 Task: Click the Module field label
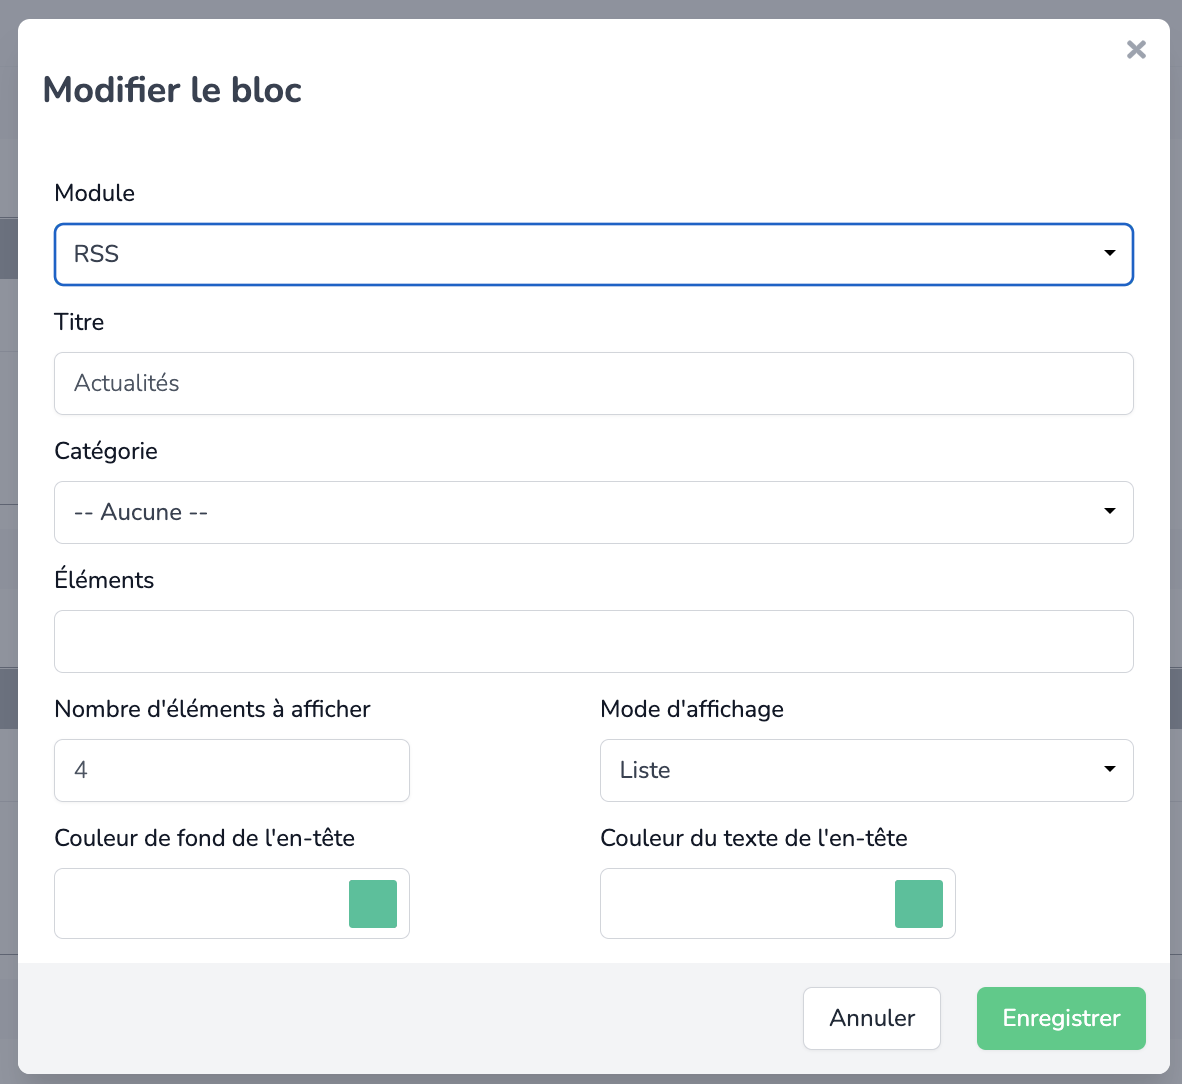95,193
